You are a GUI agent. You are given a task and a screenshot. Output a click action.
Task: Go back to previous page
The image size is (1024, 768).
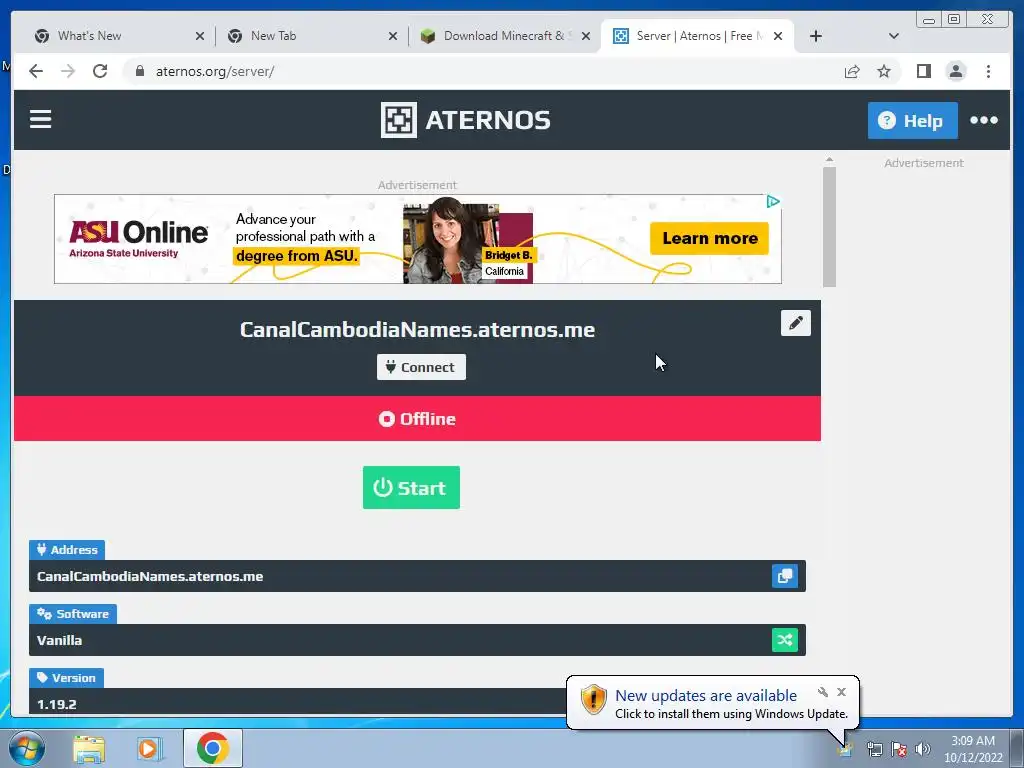(x=36, y=71)
